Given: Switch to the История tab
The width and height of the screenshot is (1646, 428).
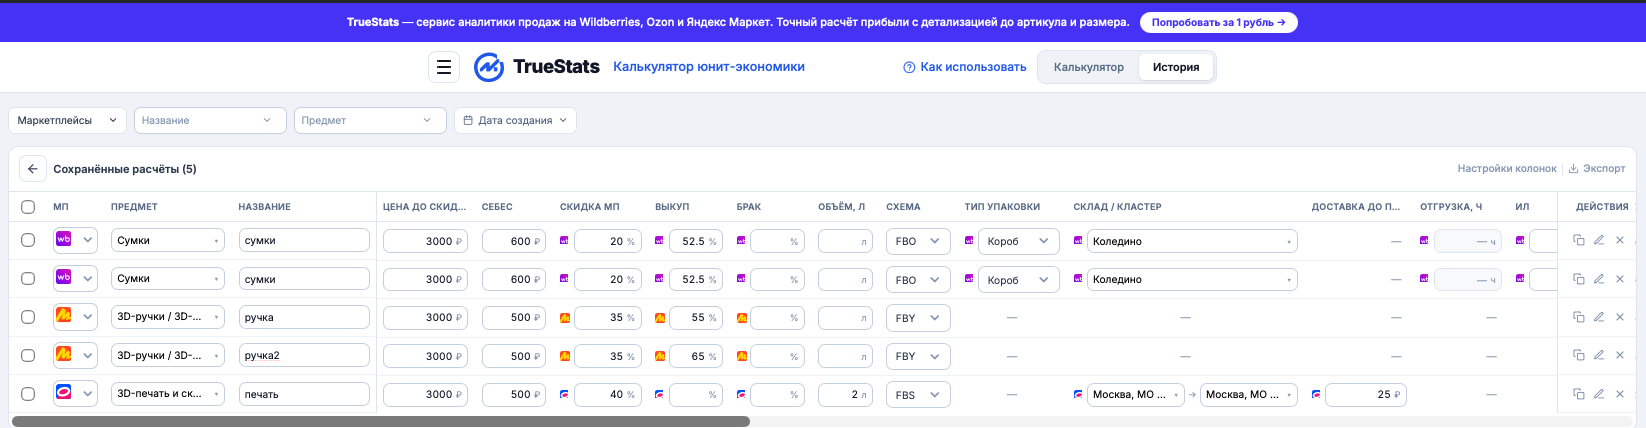Looking at the screenshot, I should (1176, 67).
